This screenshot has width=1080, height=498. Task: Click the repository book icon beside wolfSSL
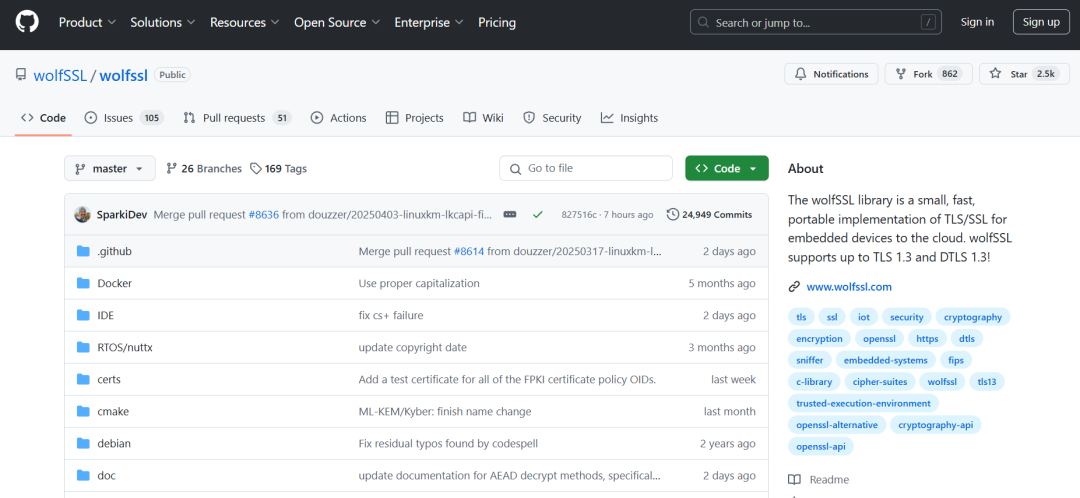point(21,75)
